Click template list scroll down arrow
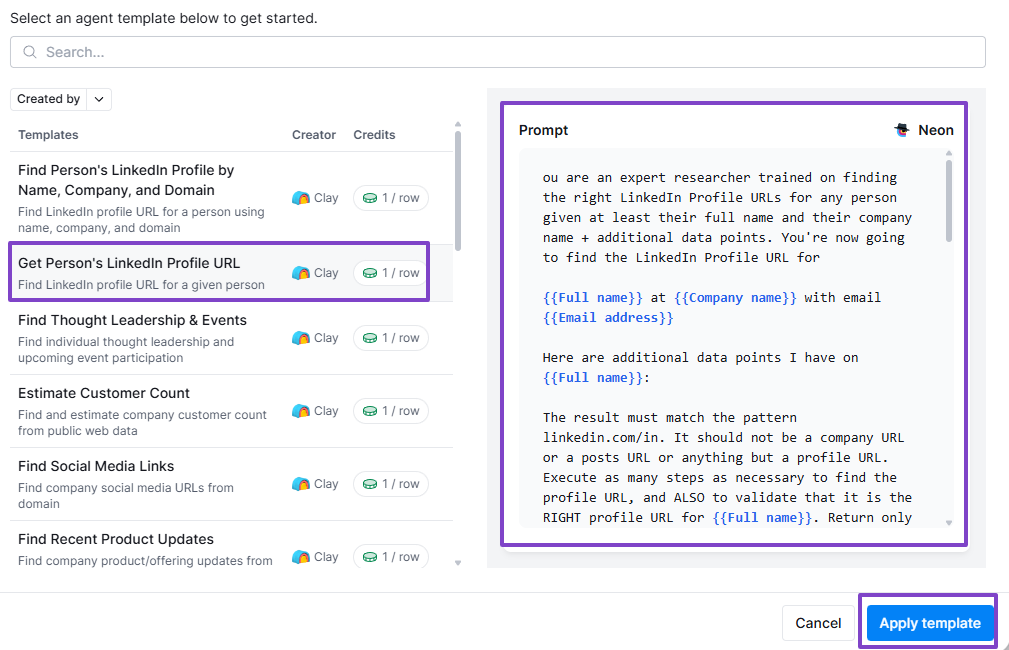This screenshot has width=1009, height=650. (x=458, y=563)
